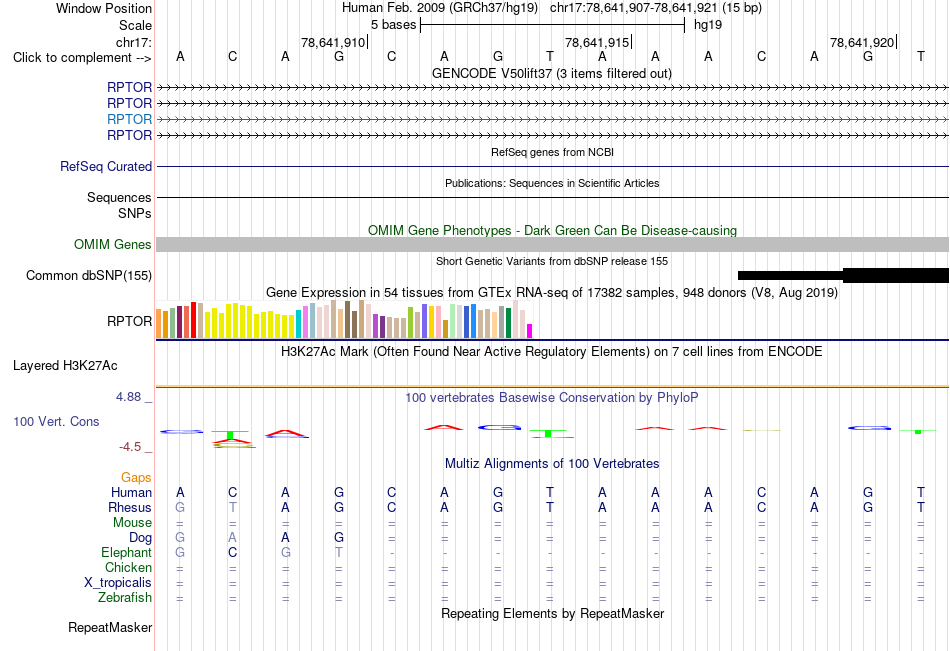Open 'Publications: Sequences in Scientific Articles' title
Image resolution: width=950 pixels, height=651 pixels.
coord(552,183)
